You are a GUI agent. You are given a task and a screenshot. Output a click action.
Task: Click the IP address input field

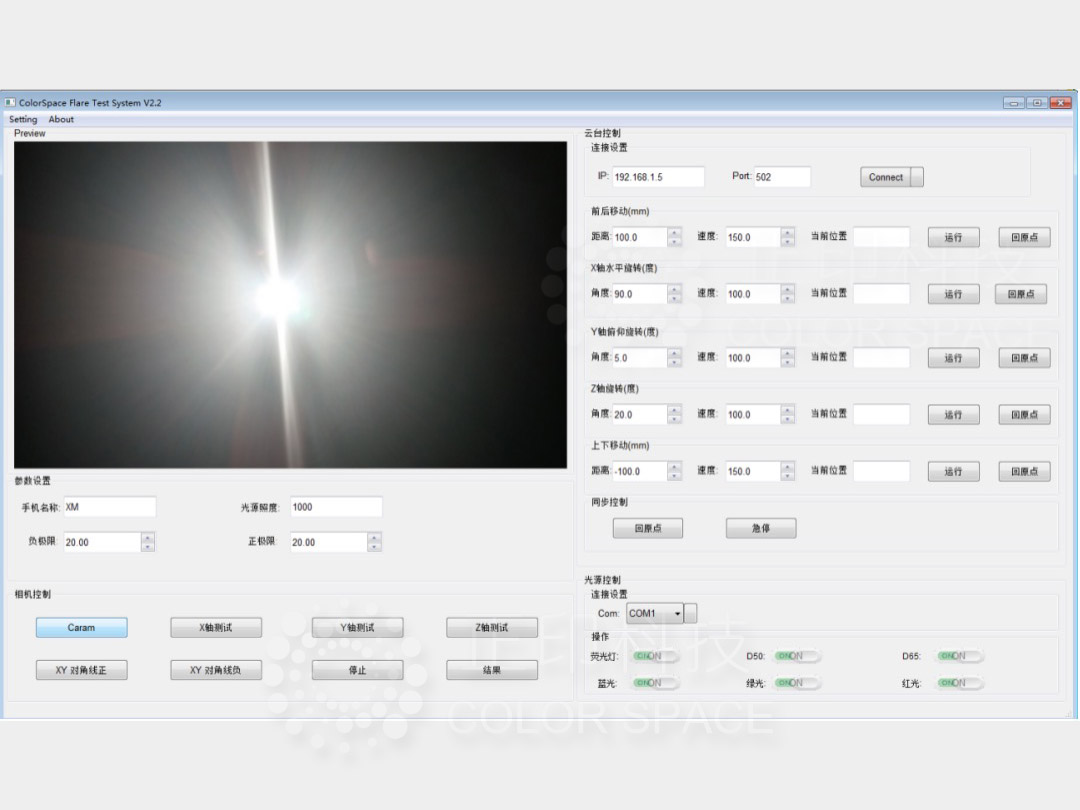(x=657, y=177)
